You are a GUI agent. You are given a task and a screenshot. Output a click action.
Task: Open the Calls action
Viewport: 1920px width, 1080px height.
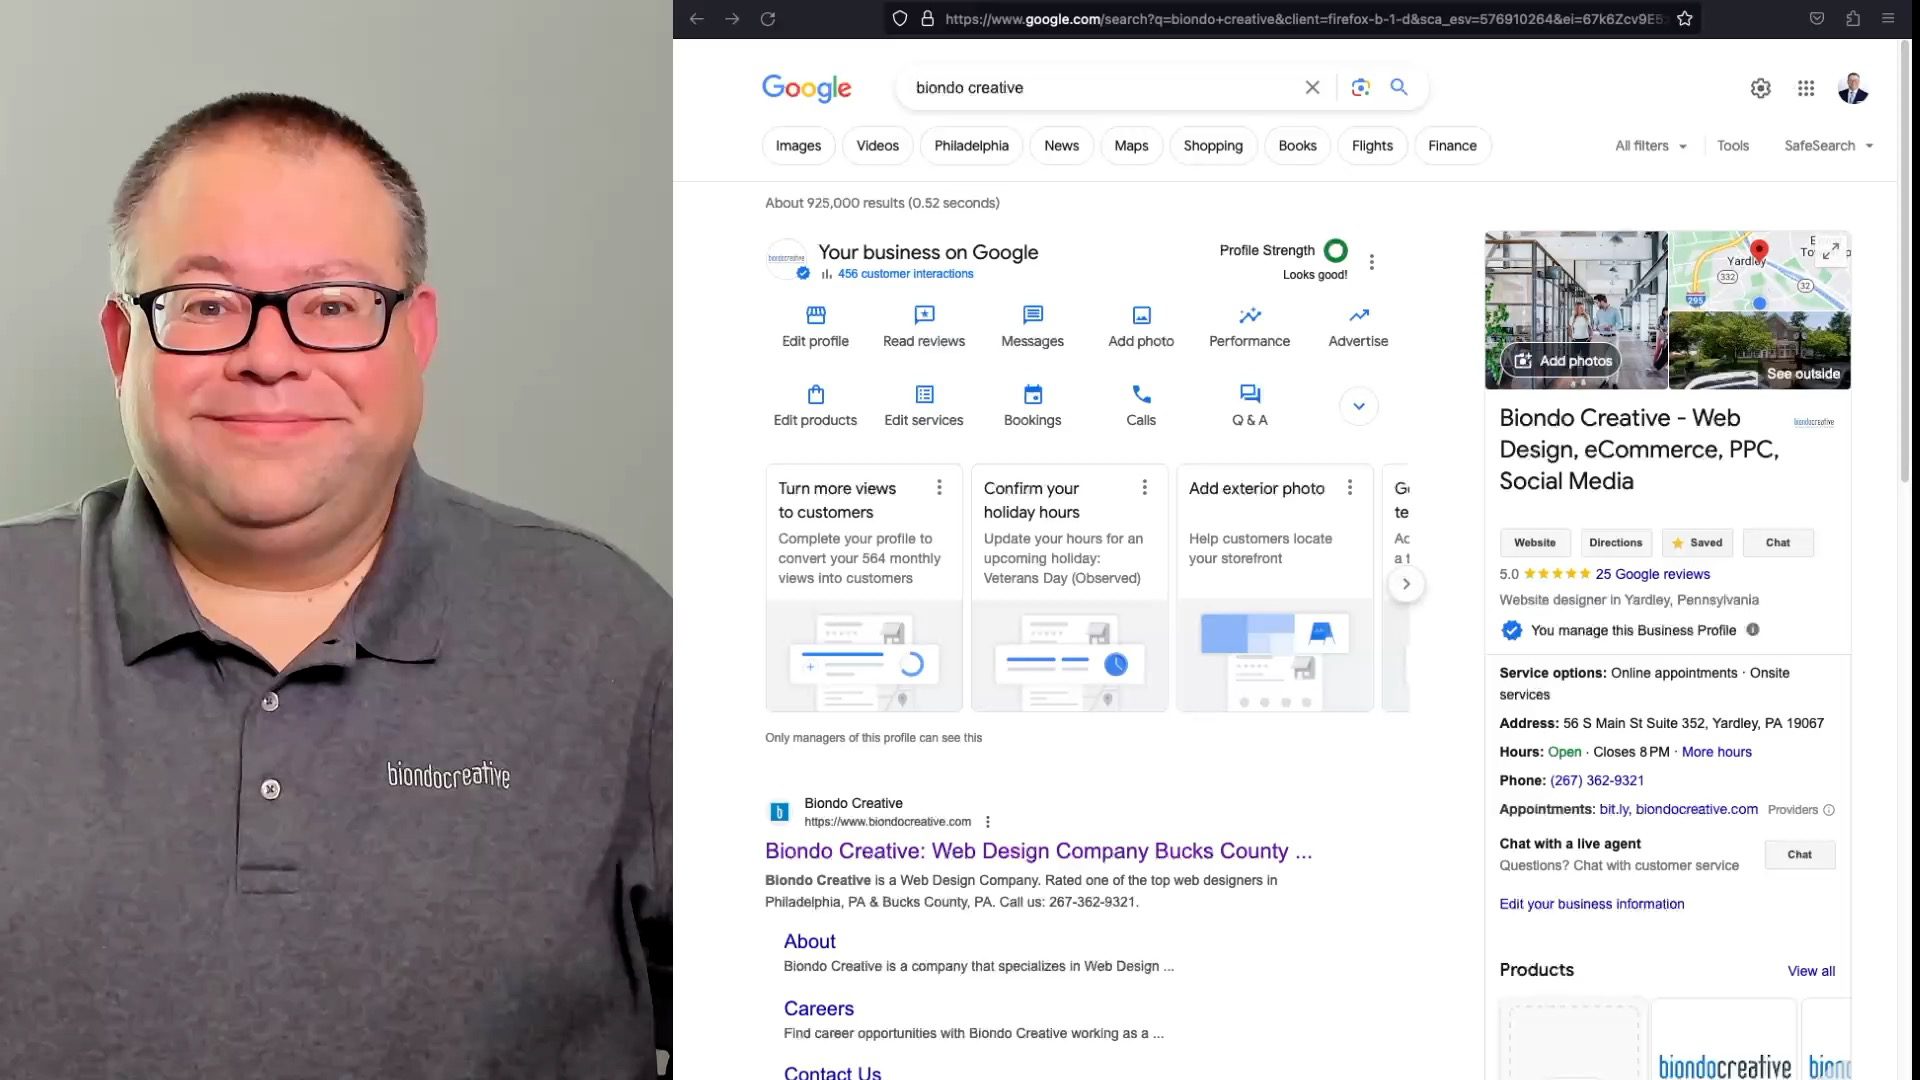1141,406
